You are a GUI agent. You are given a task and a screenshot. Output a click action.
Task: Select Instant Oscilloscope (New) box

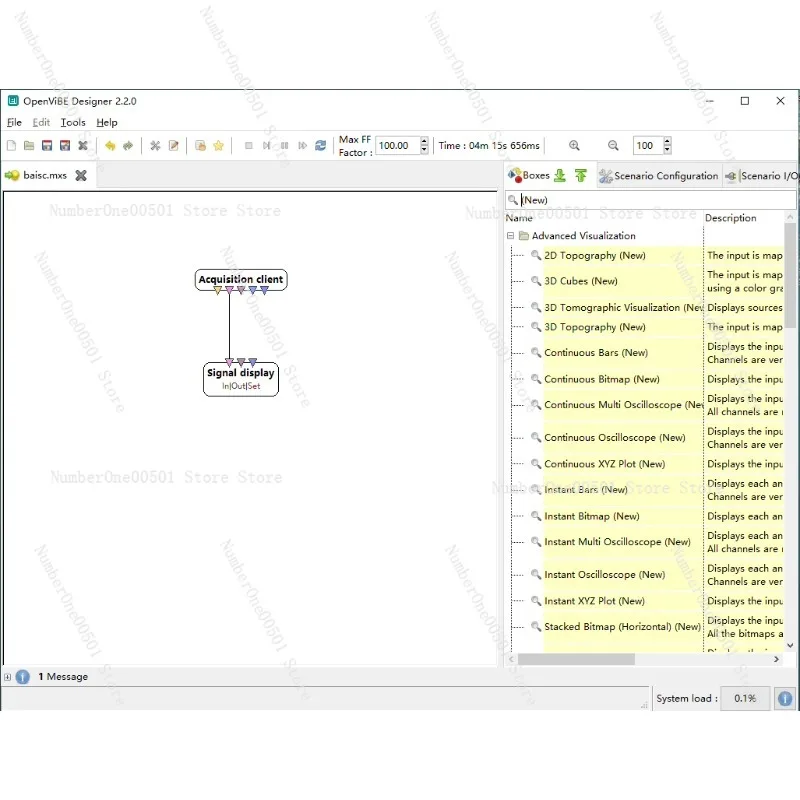point(605,574)
